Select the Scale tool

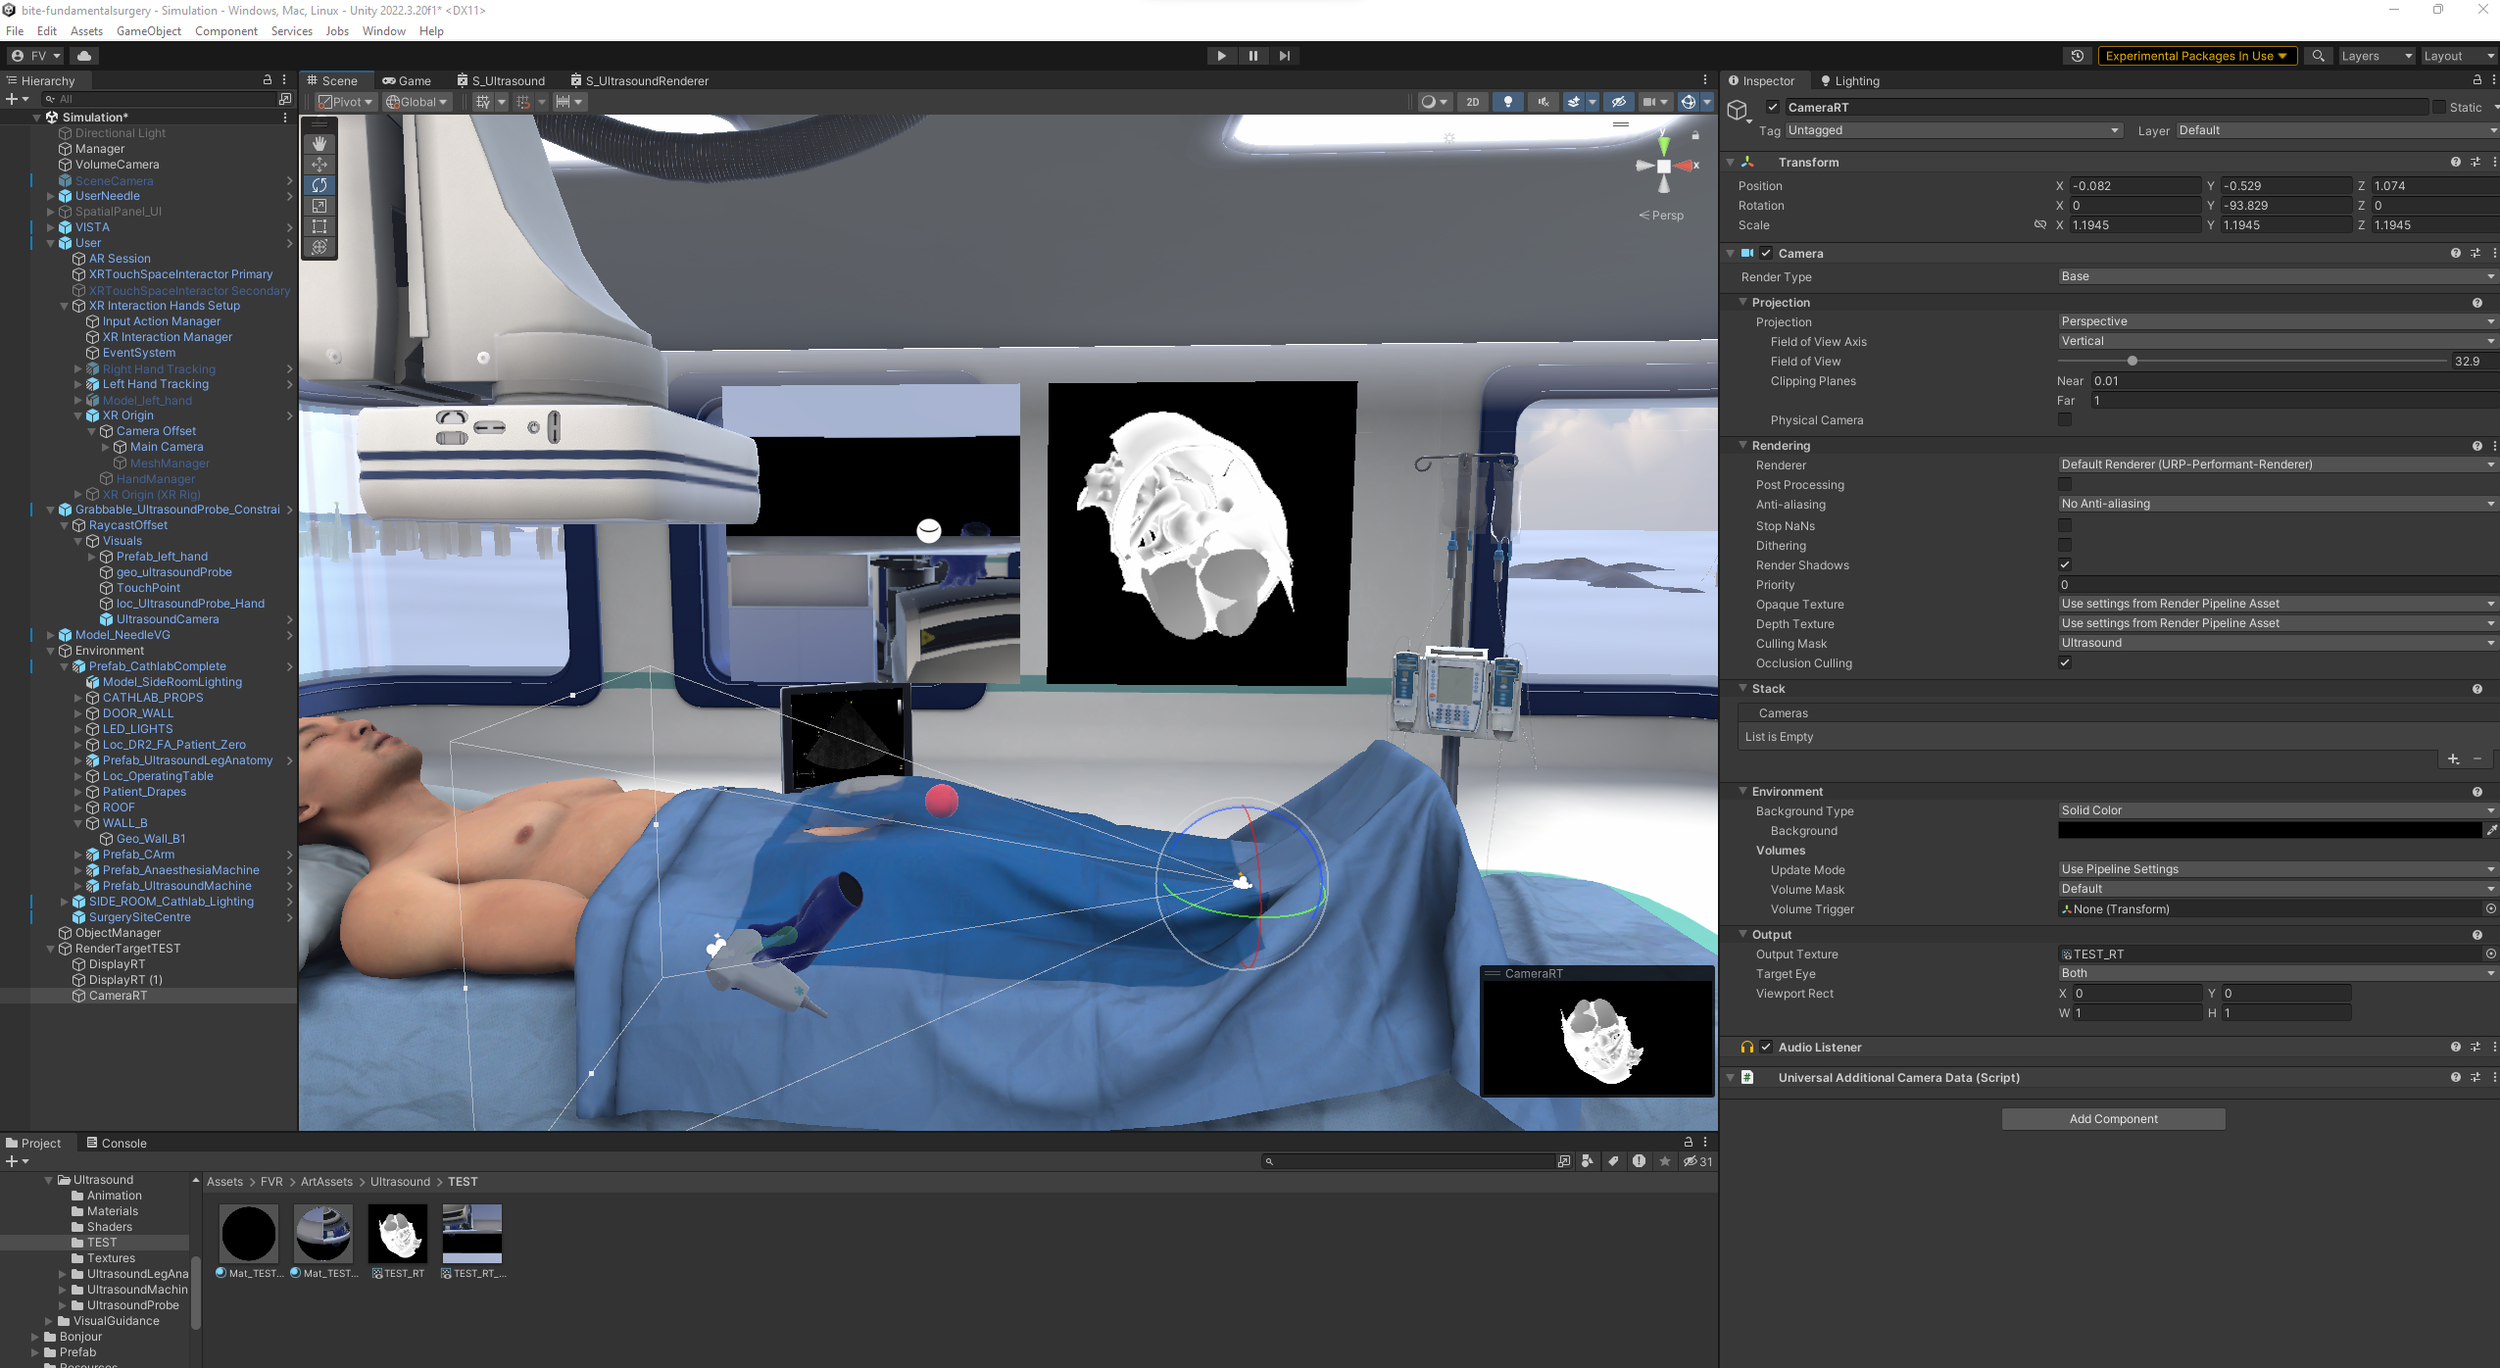(x=319, y=206)
